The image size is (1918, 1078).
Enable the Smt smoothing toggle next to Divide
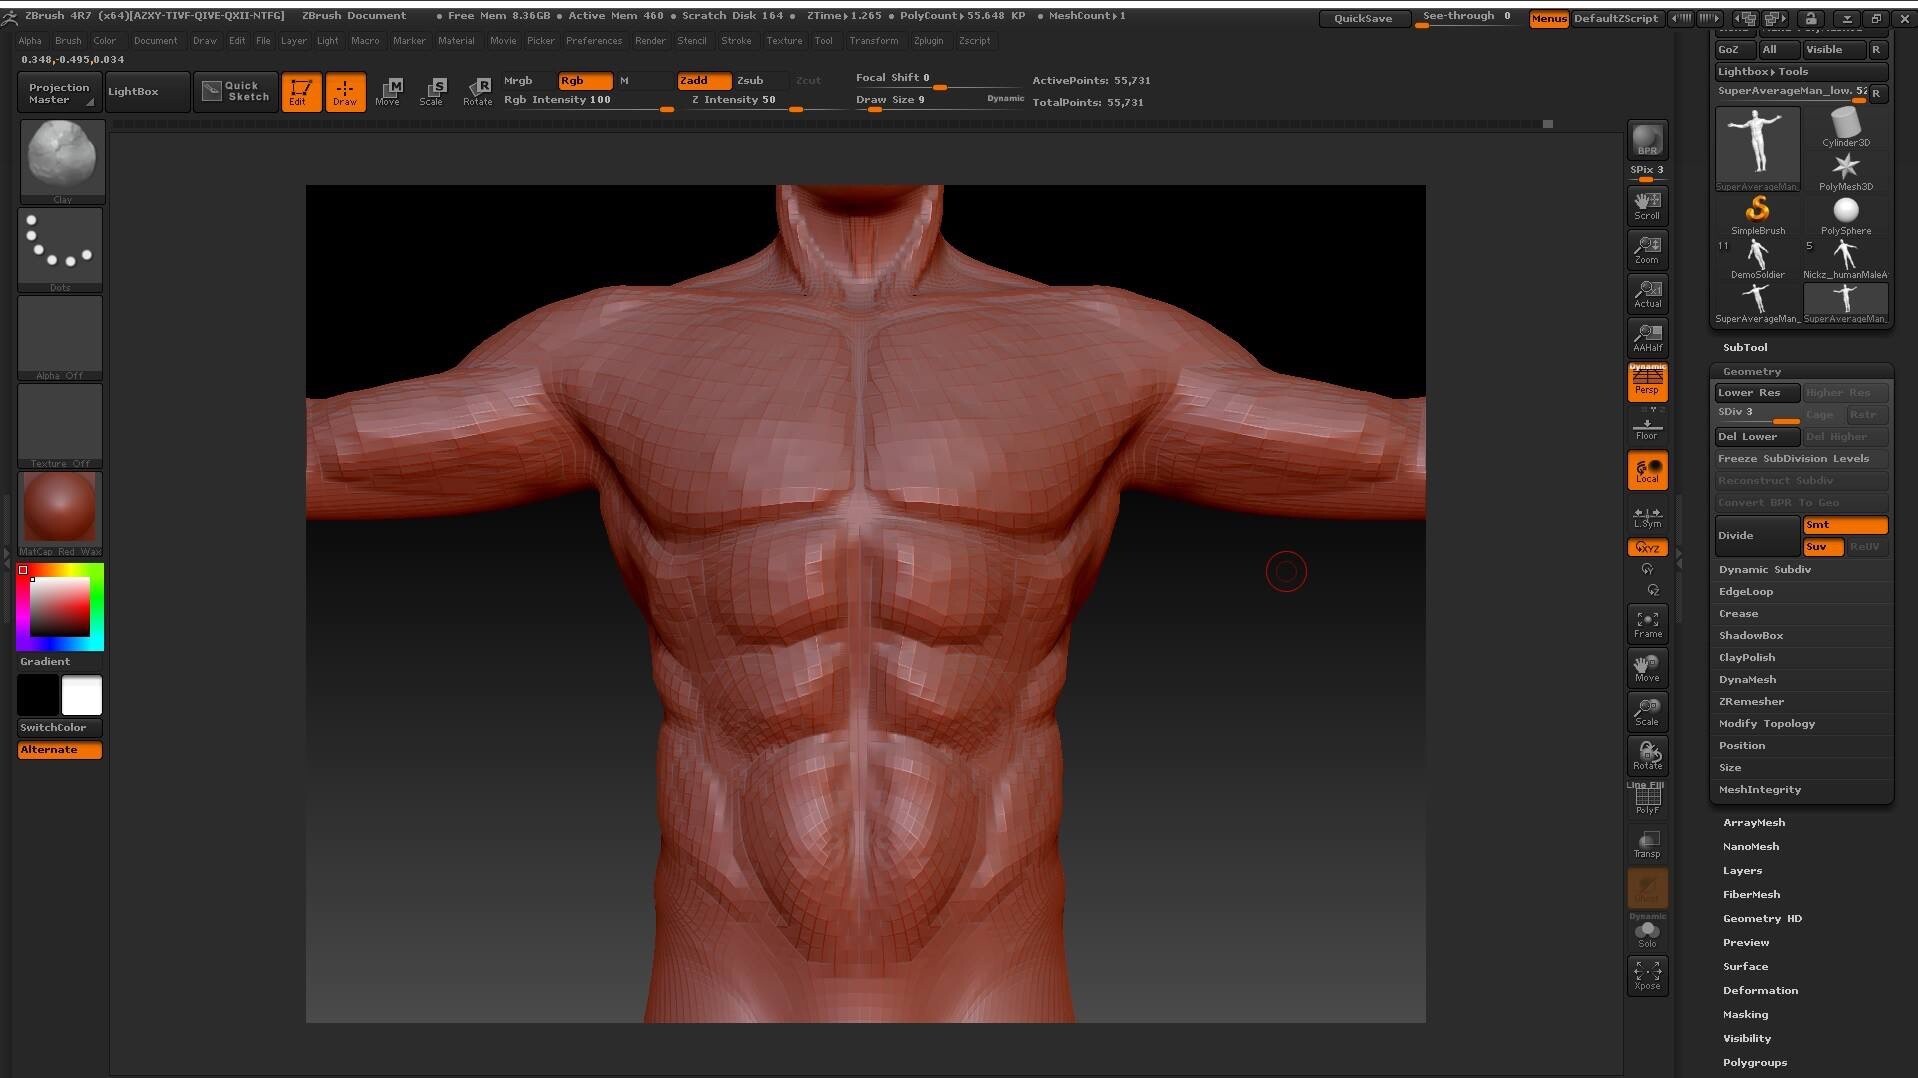[1844, 524]
